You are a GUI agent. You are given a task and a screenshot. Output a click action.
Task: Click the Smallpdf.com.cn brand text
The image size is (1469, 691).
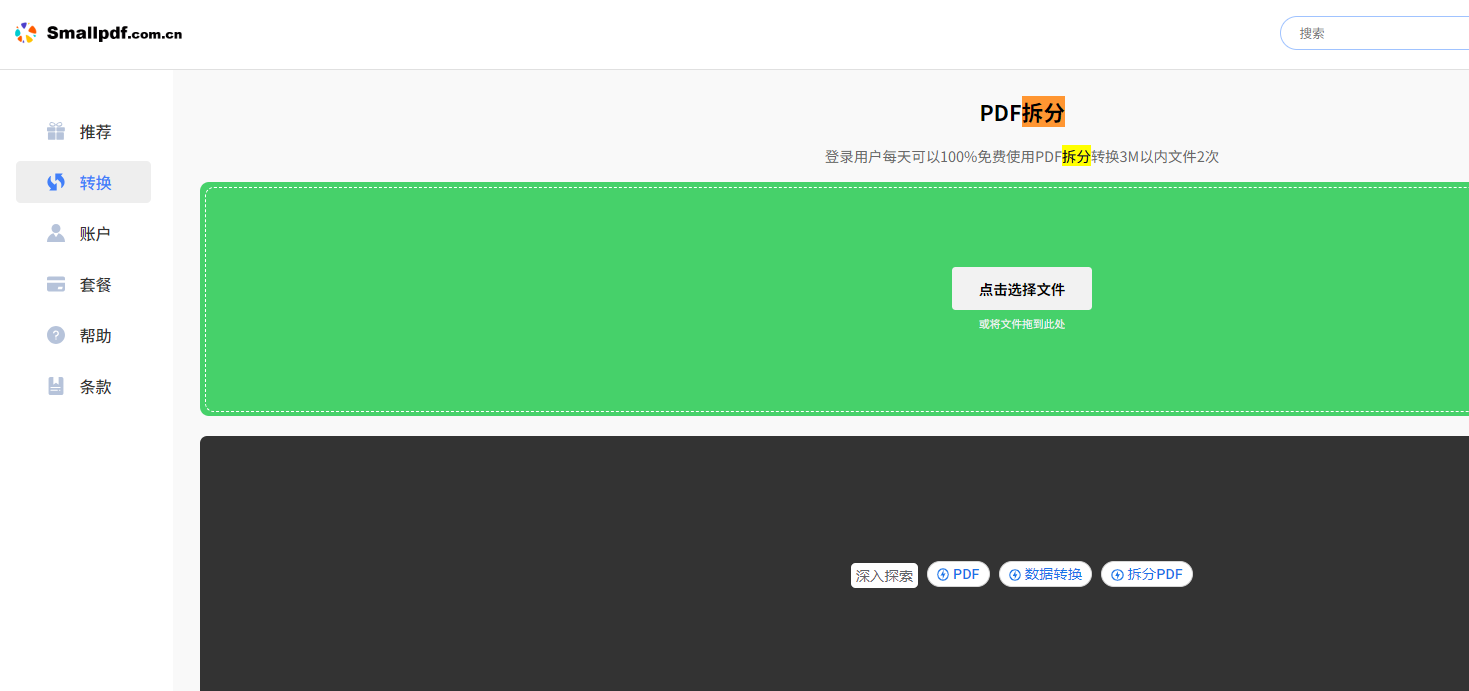(114, 33)
